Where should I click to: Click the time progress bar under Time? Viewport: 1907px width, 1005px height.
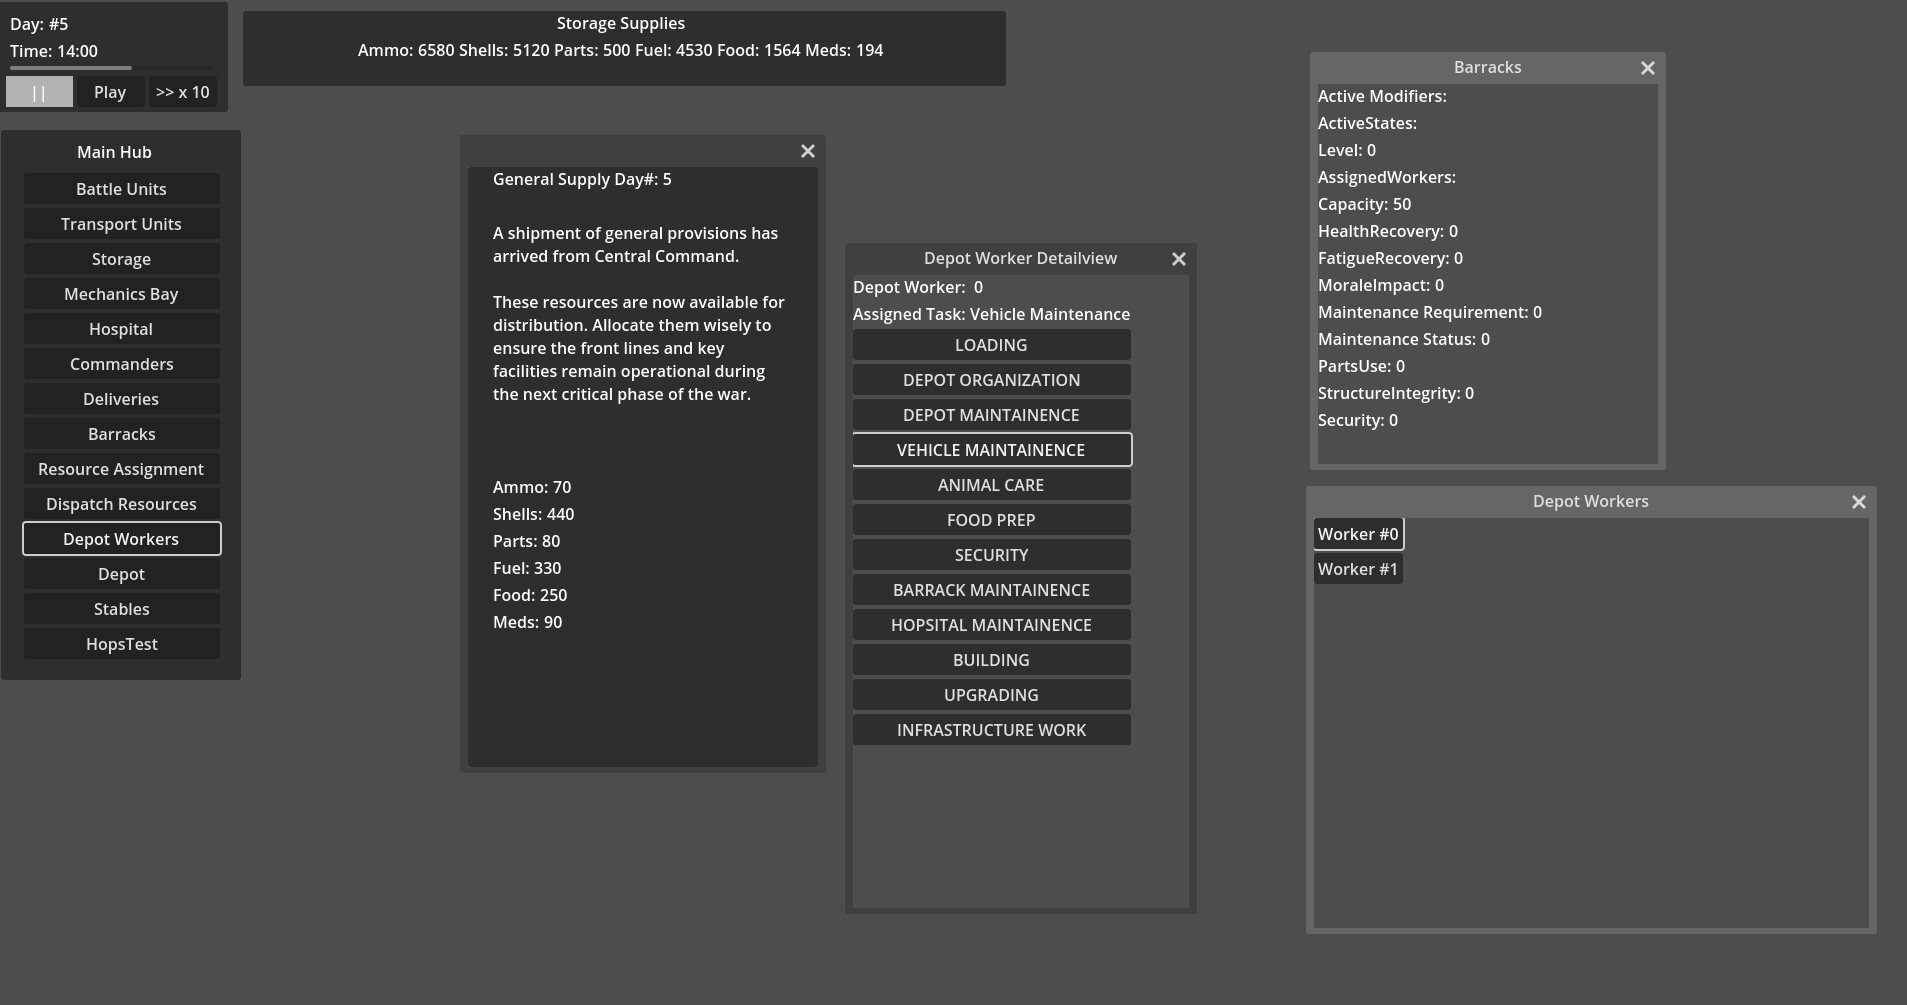112,68
